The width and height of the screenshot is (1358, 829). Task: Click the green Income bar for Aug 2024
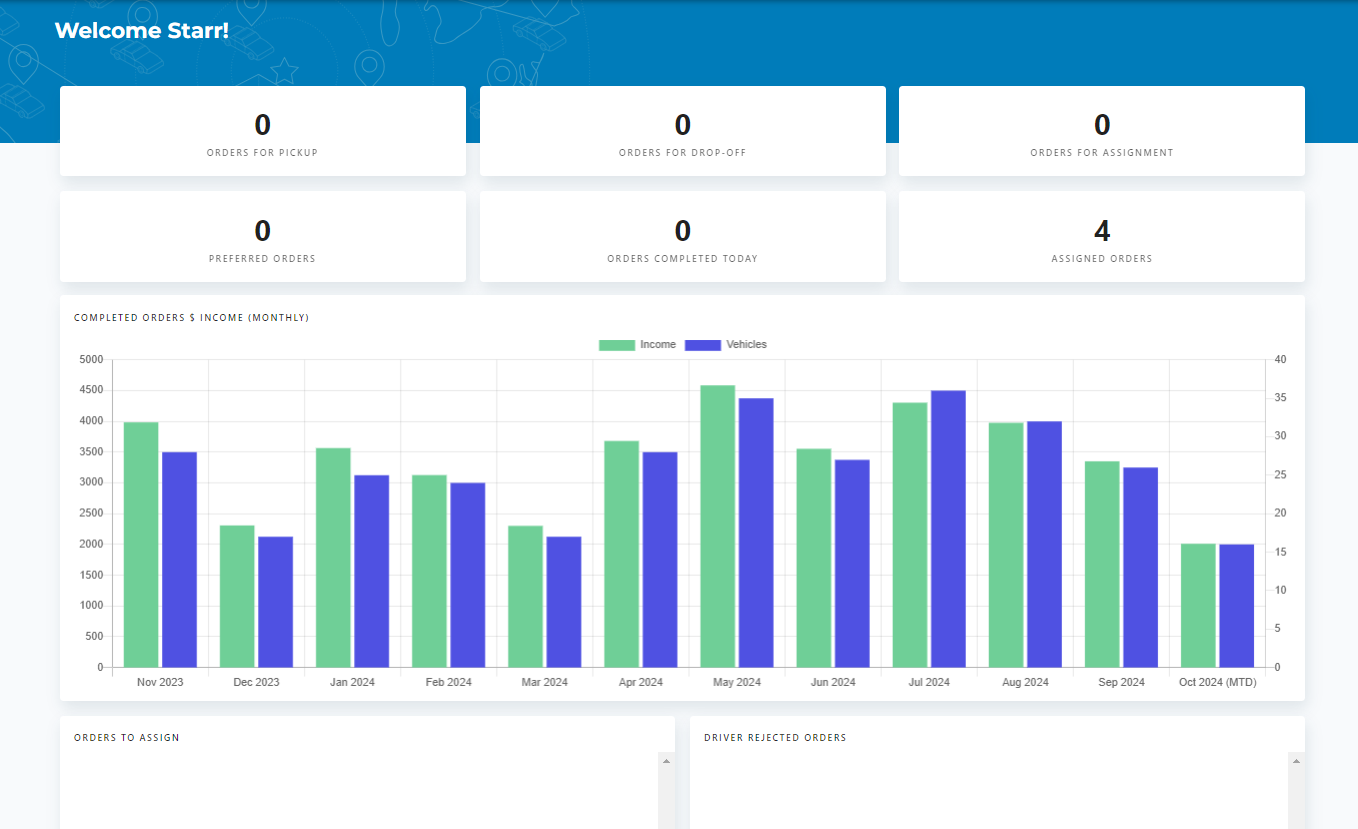[x=1006, y=545]
